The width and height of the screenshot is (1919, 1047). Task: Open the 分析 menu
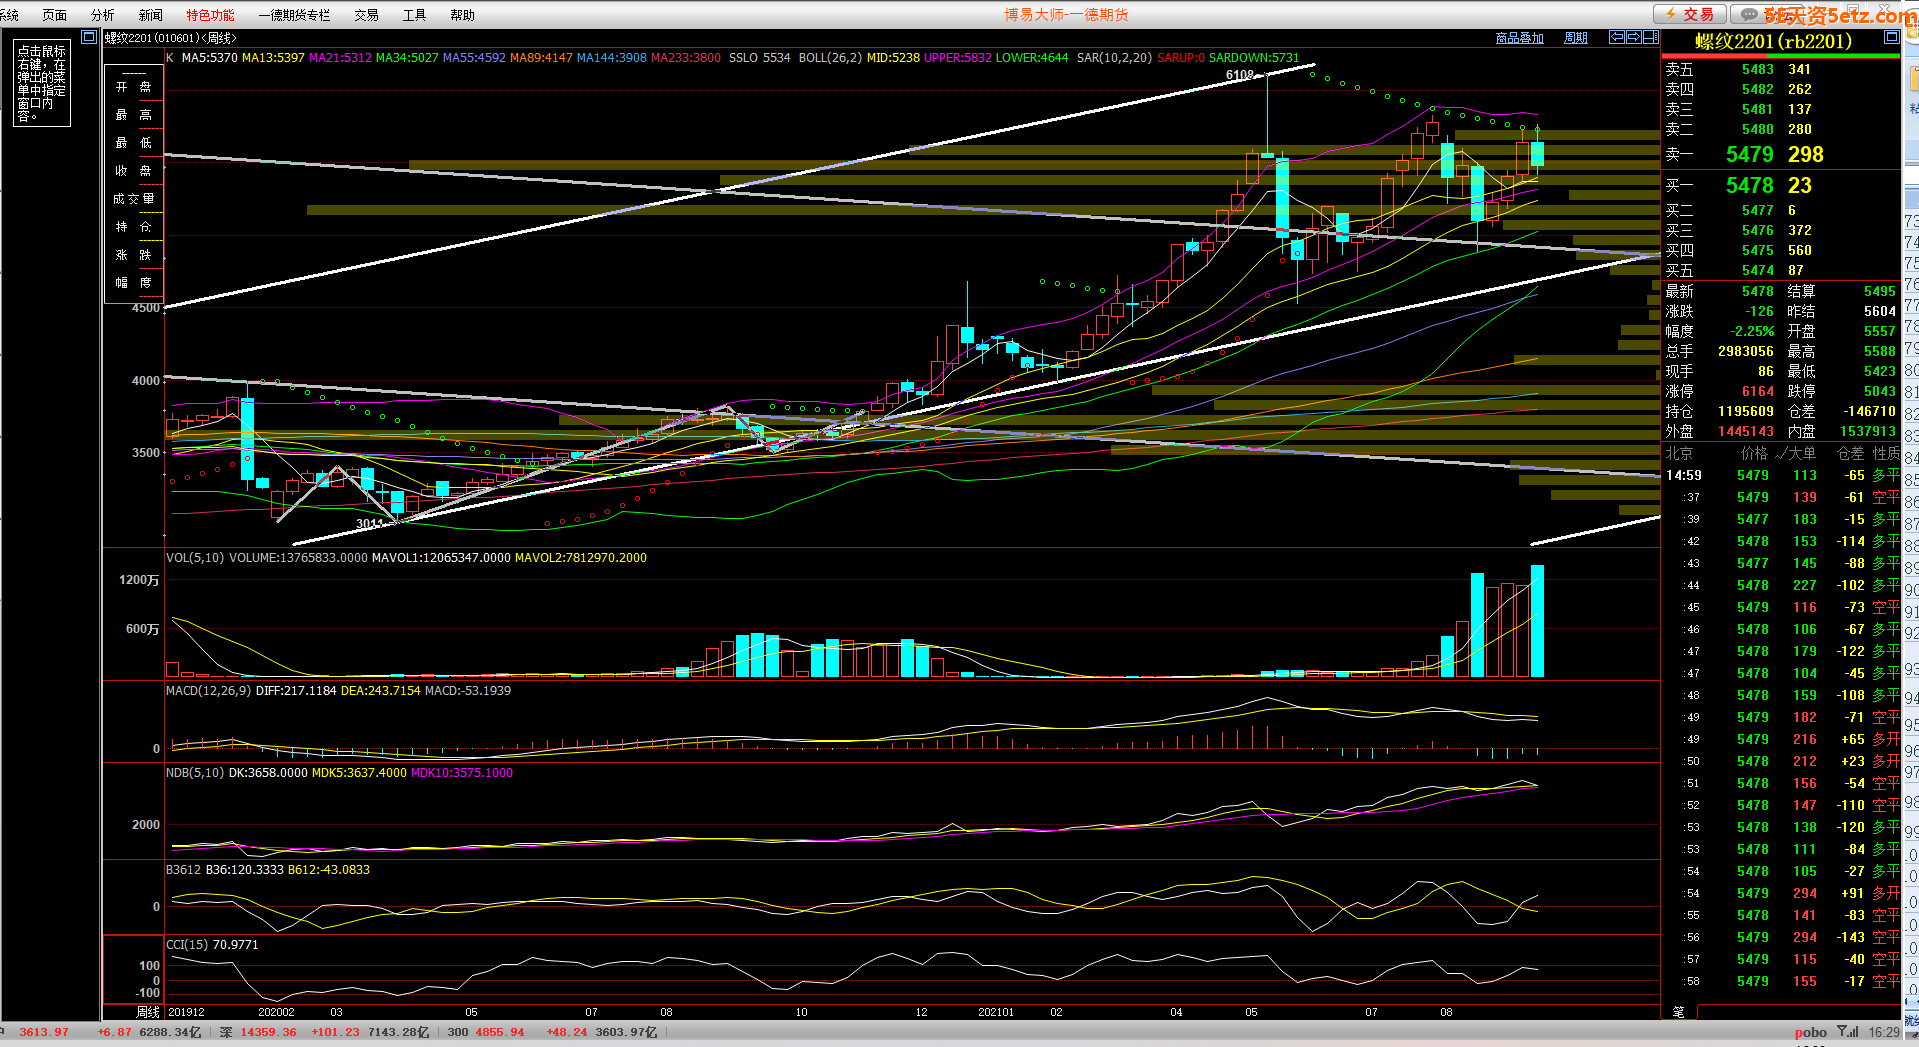[x=102, y=15]
